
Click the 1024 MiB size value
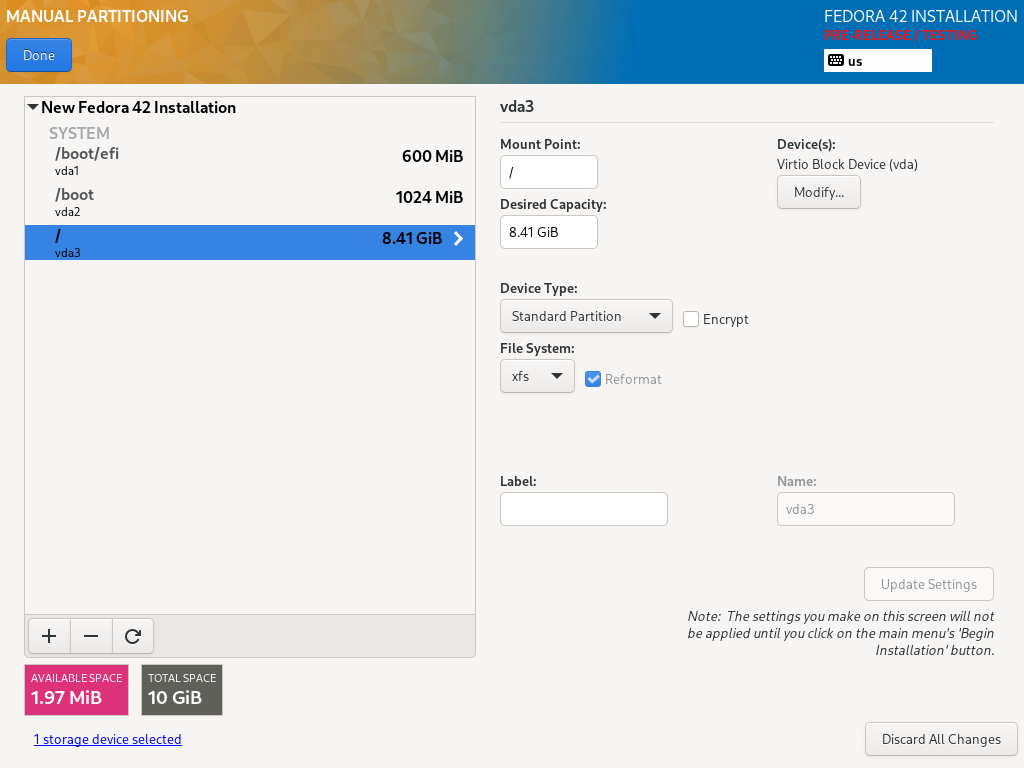pos(429,198)
